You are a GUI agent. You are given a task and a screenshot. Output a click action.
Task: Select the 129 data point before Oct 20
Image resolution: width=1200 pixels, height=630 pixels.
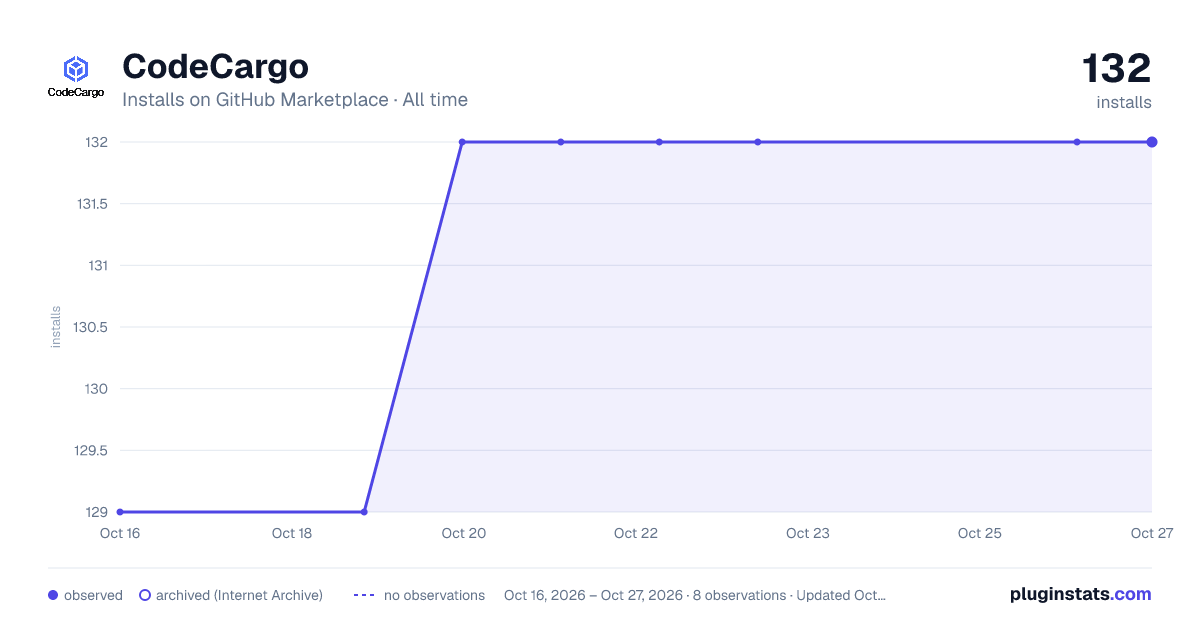coord(364,512)
